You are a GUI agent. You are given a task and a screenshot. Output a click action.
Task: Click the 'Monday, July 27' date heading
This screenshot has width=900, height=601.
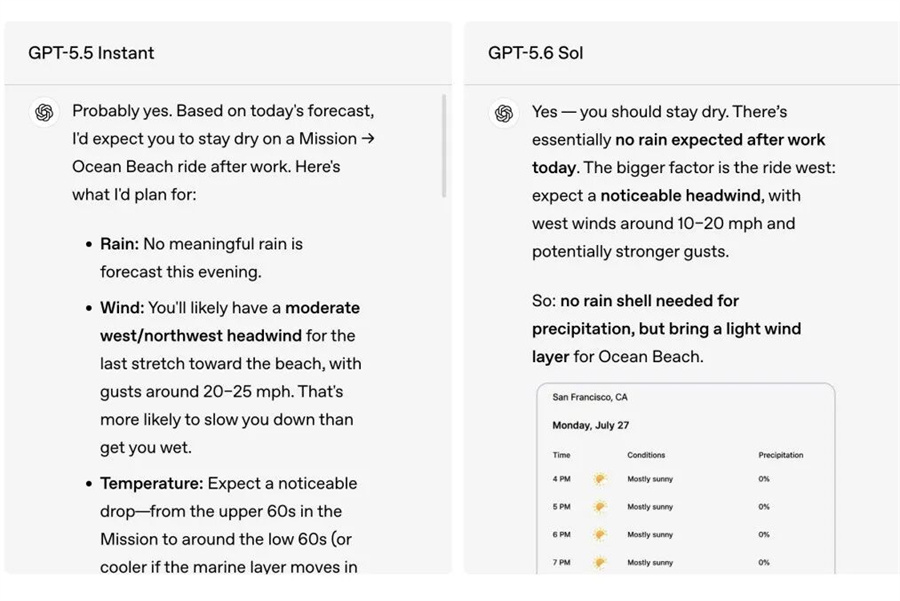tap(591, 425)
